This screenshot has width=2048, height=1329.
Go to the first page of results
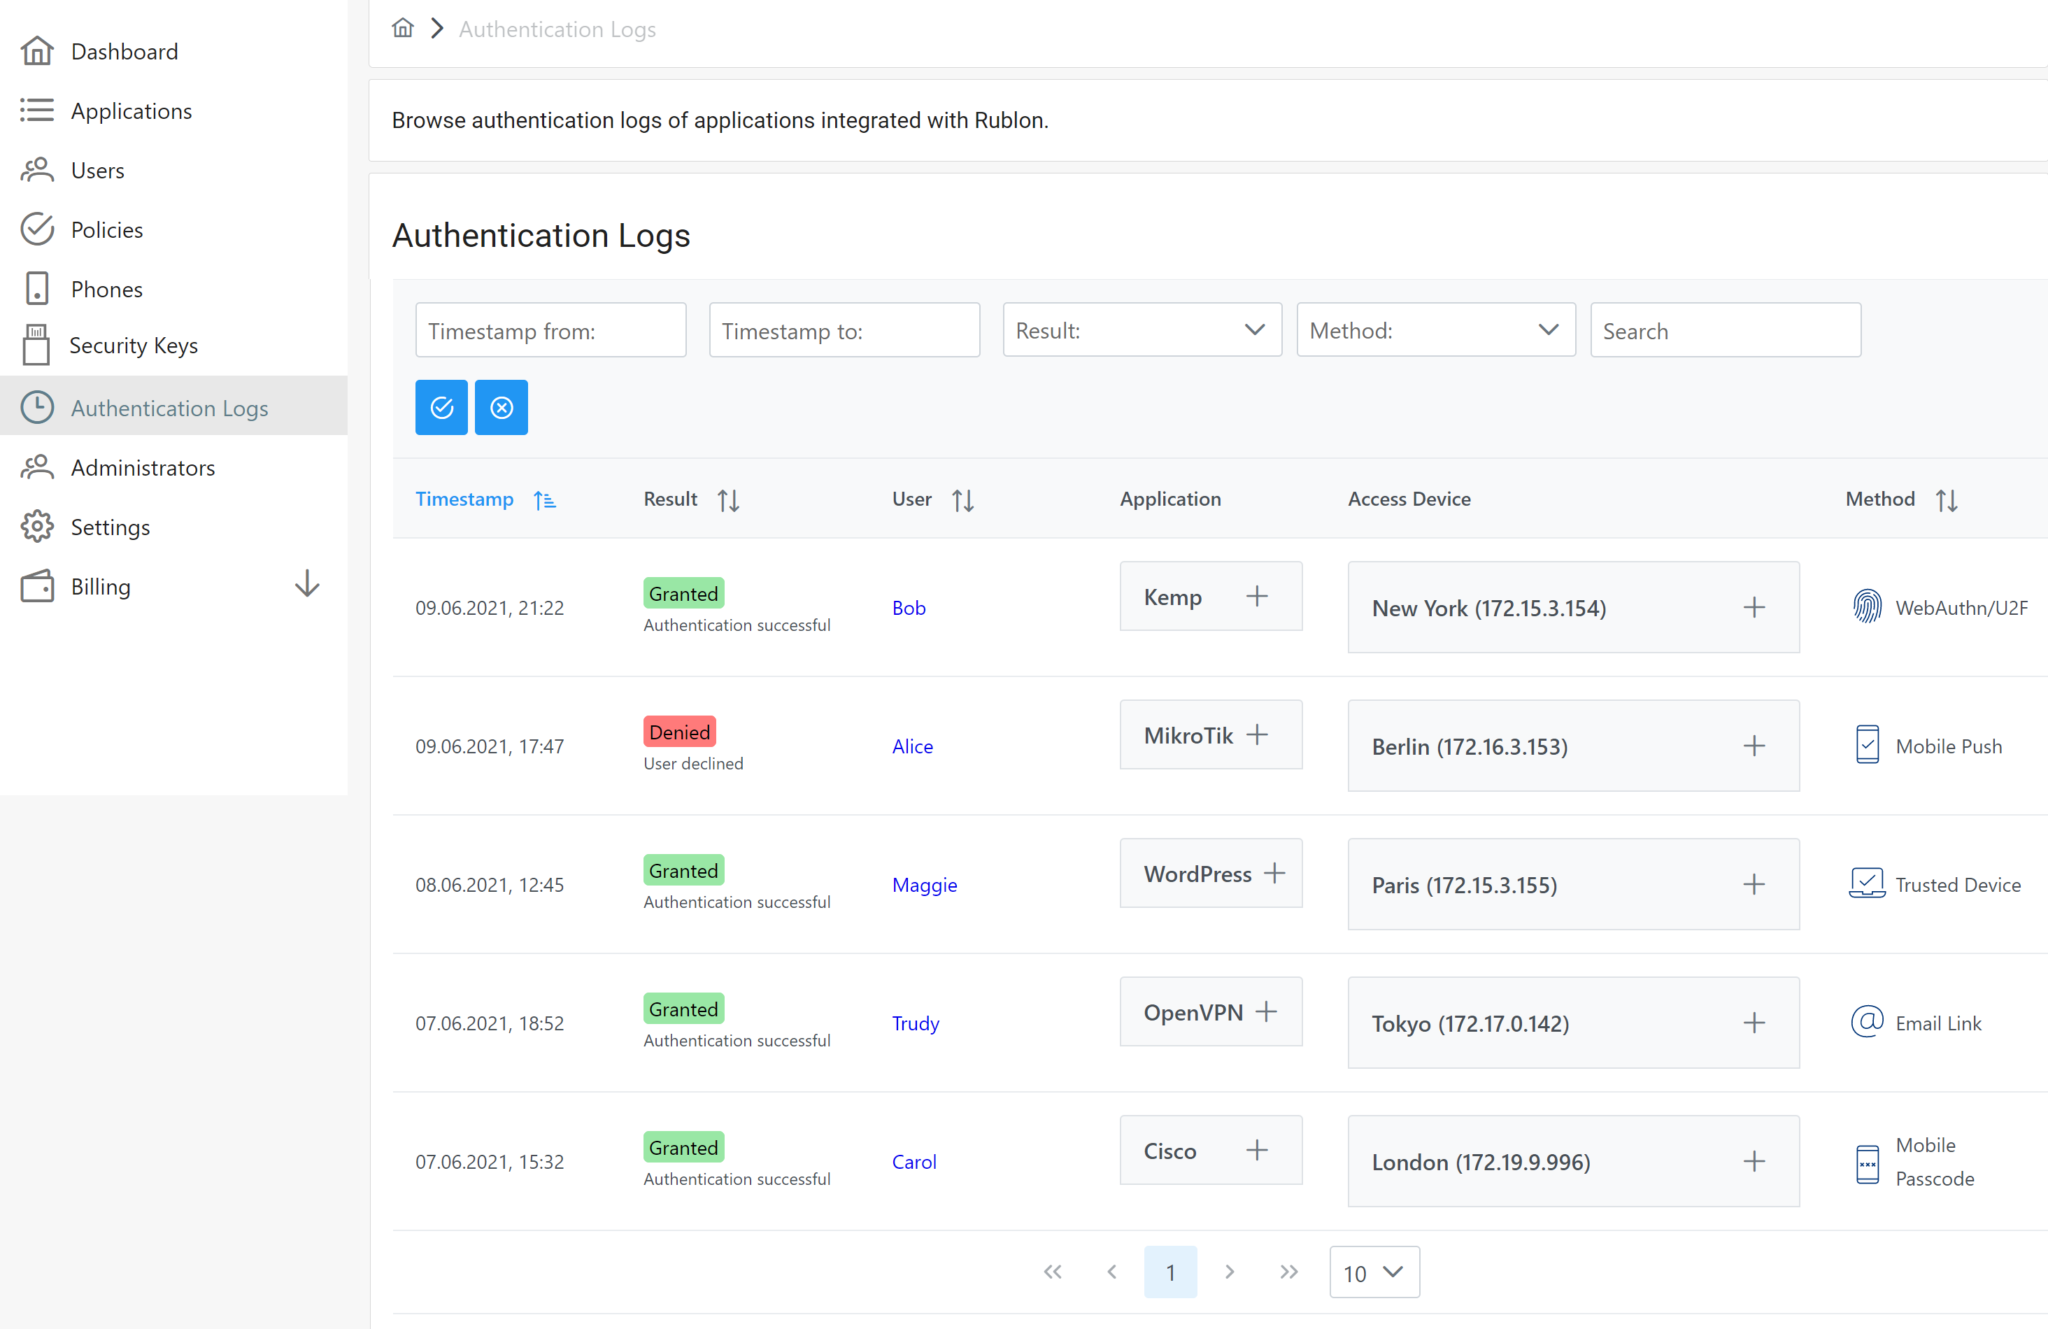click(x=1052, y=1272)
